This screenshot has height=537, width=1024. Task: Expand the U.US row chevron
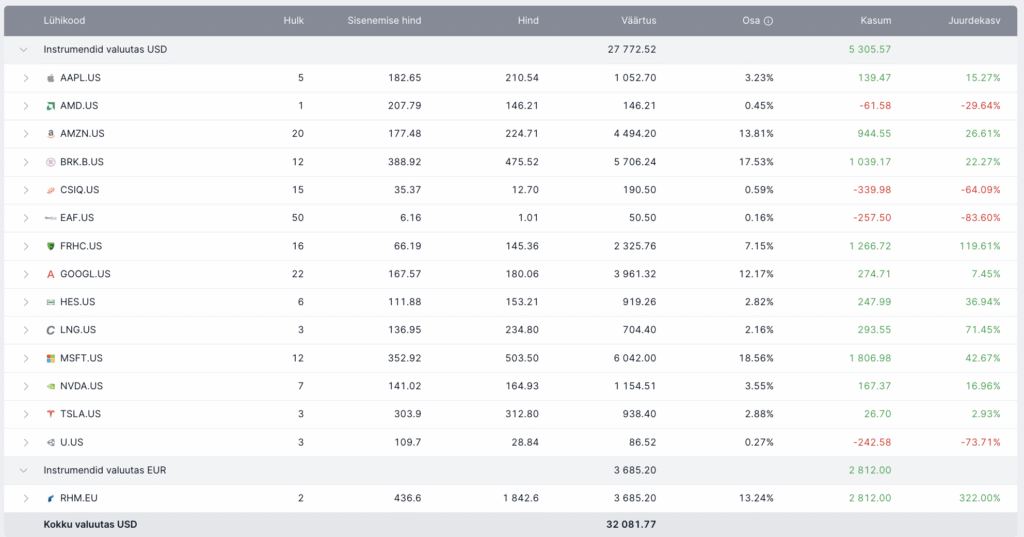click(x=25, y=442)
